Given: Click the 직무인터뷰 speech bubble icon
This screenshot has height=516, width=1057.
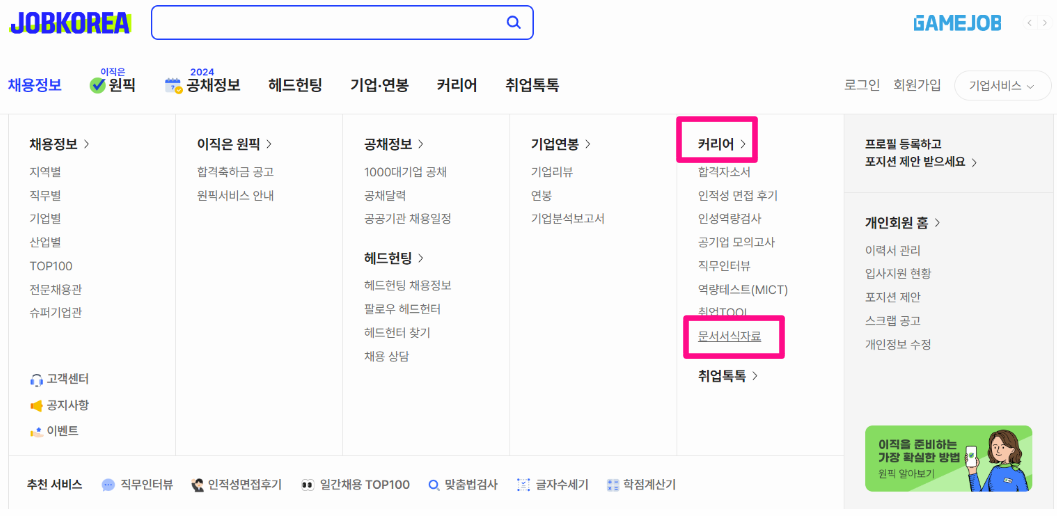Looking at the screenshot, I should coord(109,485).
